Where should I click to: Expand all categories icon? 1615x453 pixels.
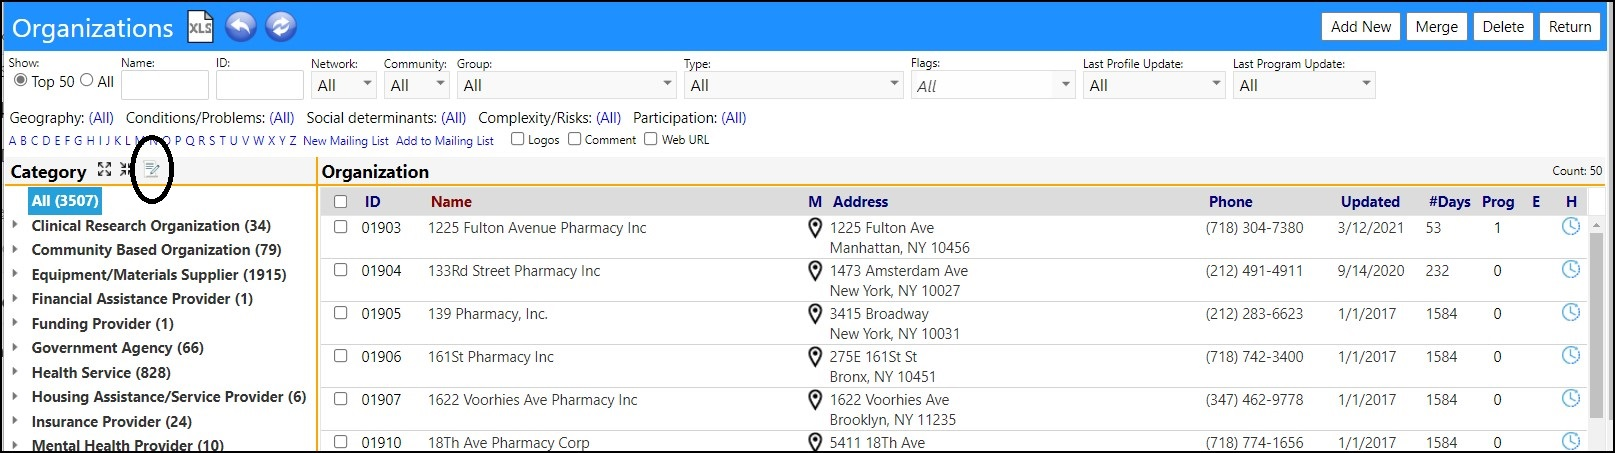(x=105, y=170)
